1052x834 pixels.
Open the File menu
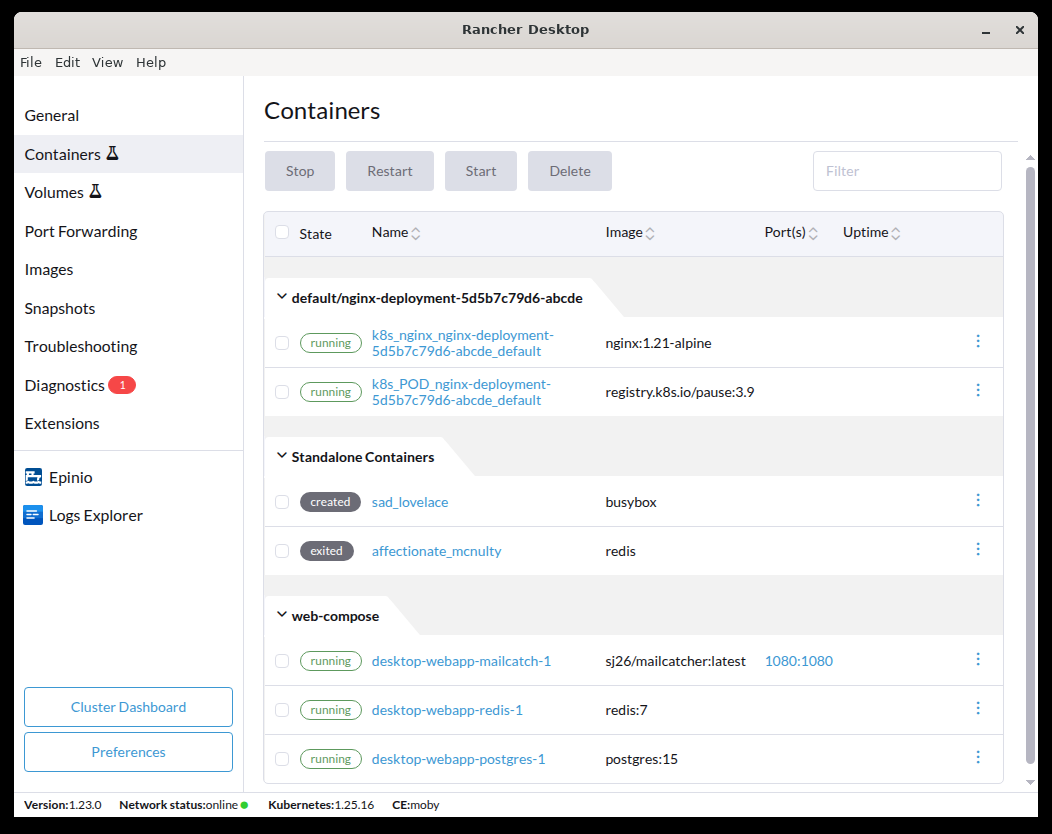coord(31,62)
